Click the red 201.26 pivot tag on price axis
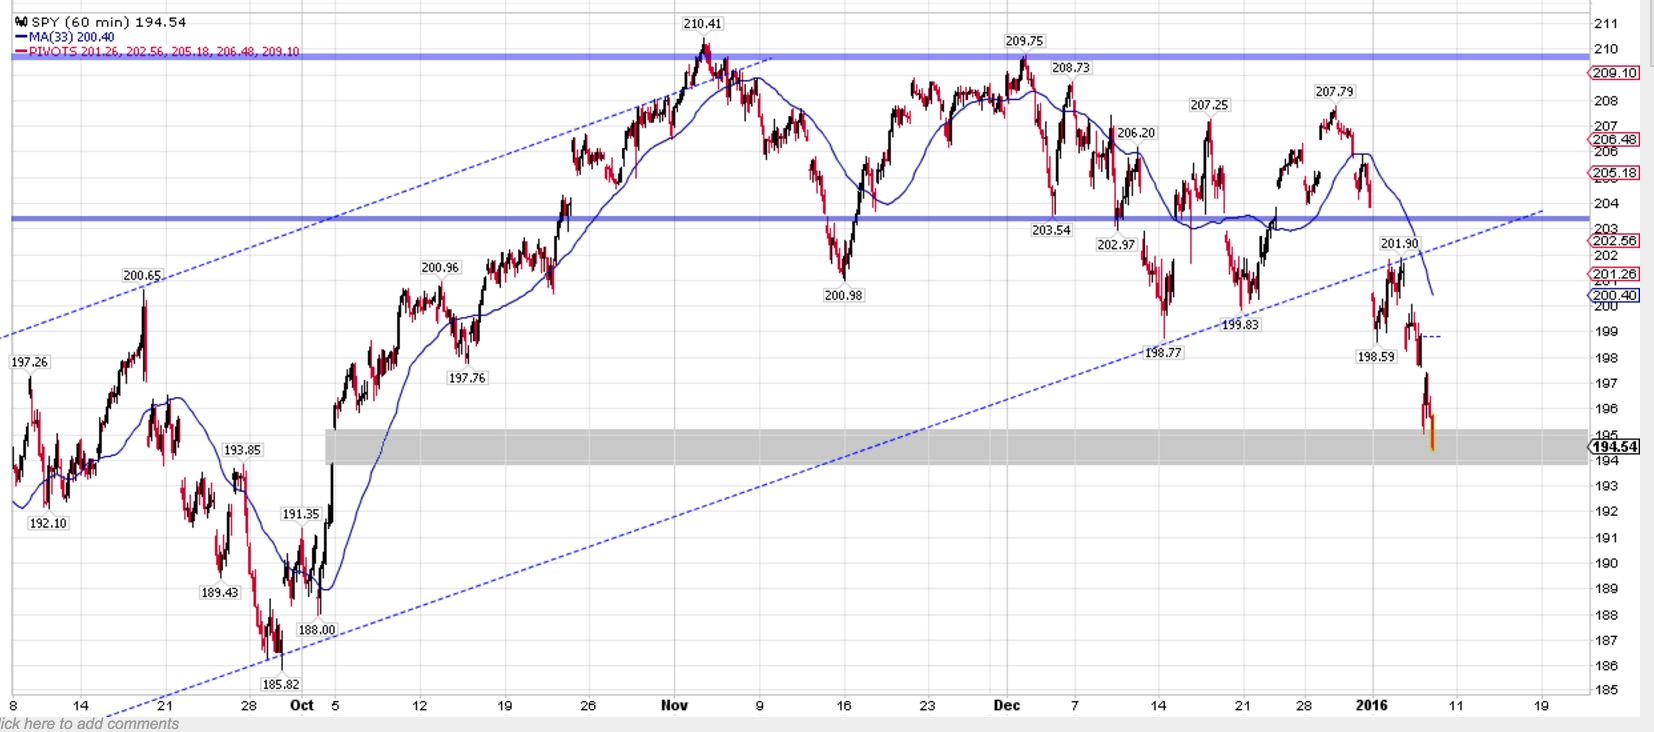The width and height of the screenshot is (1654, 732). pyautogui.click(x=1615, y=274)
